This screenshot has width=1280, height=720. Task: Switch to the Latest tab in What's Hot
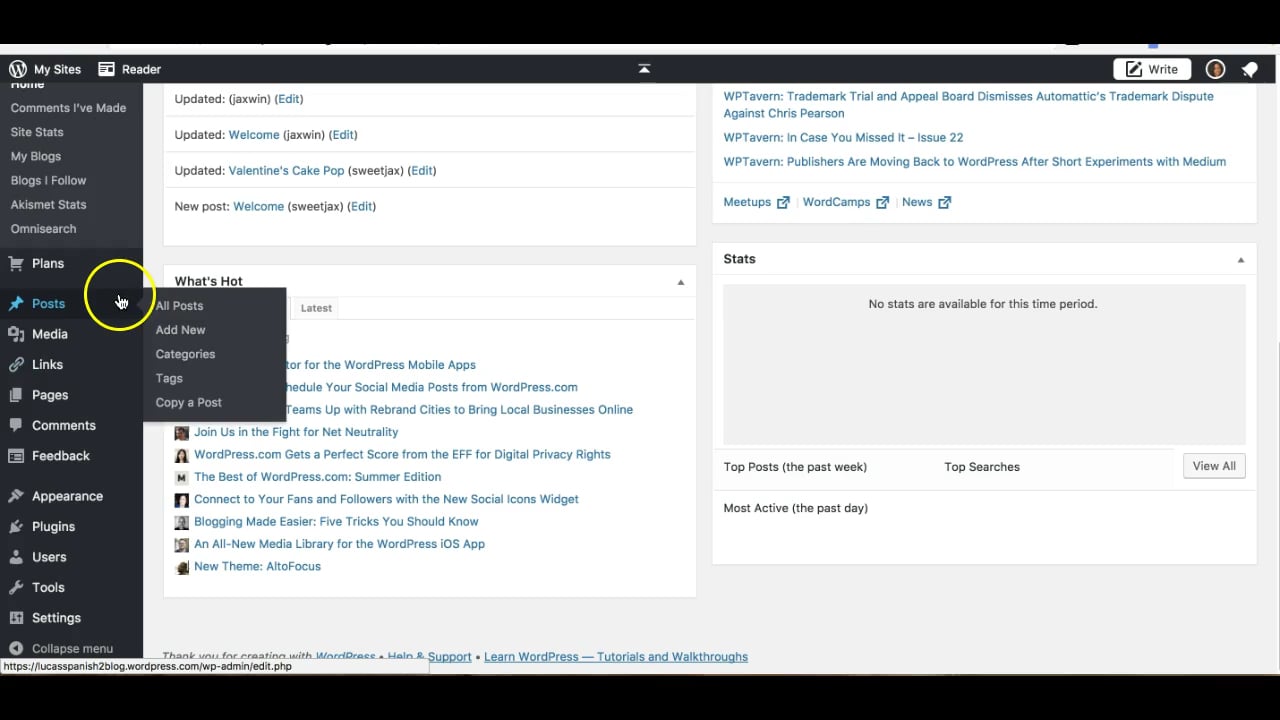pyautogui.click(x=316, y=308)
